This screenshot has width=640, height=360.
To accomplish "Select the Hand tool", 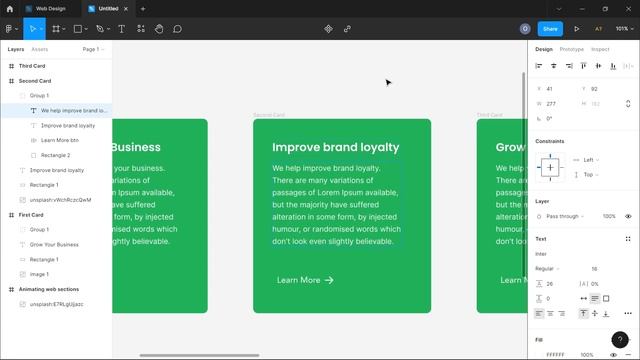I will pos(159,29).
